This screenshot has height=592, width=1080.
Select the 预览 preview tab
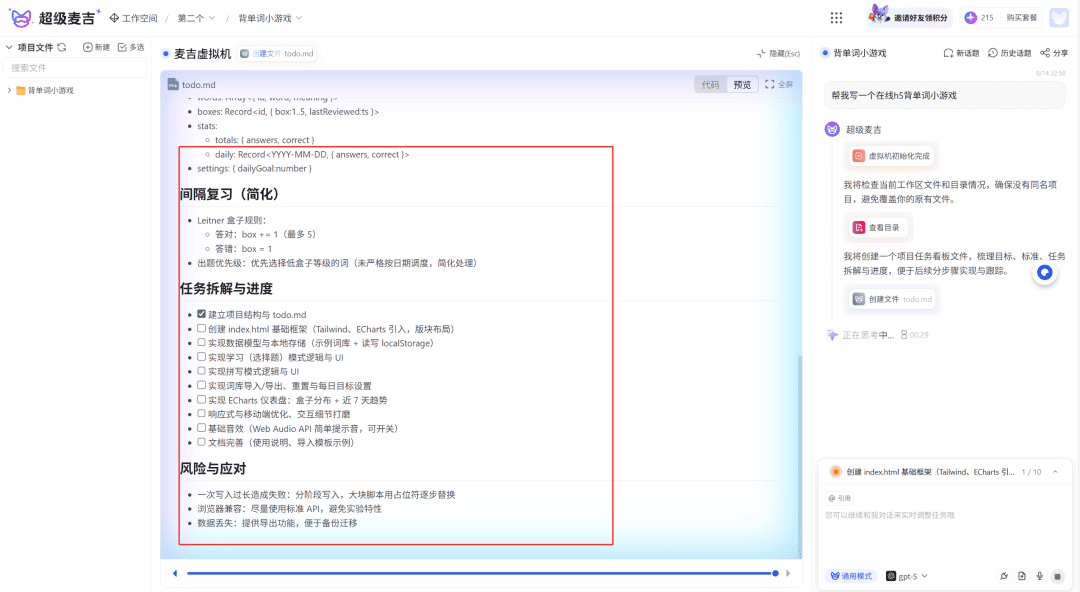coord(741,85)
